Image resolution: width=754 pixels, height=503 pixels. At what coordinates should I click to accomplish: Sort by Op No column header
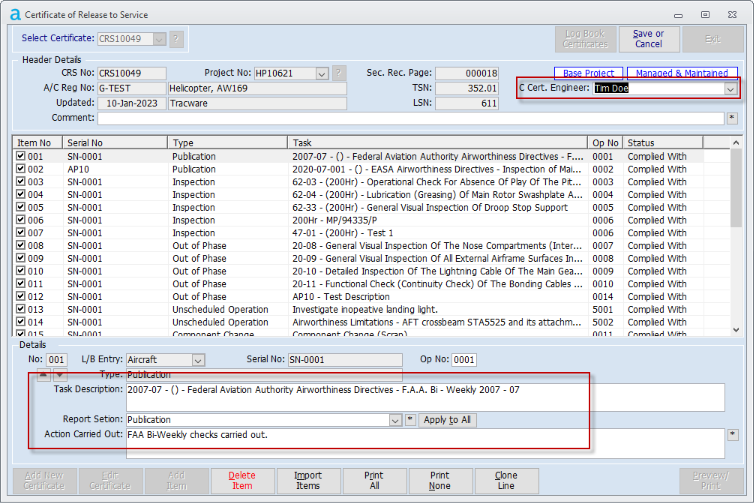point(605,143)
